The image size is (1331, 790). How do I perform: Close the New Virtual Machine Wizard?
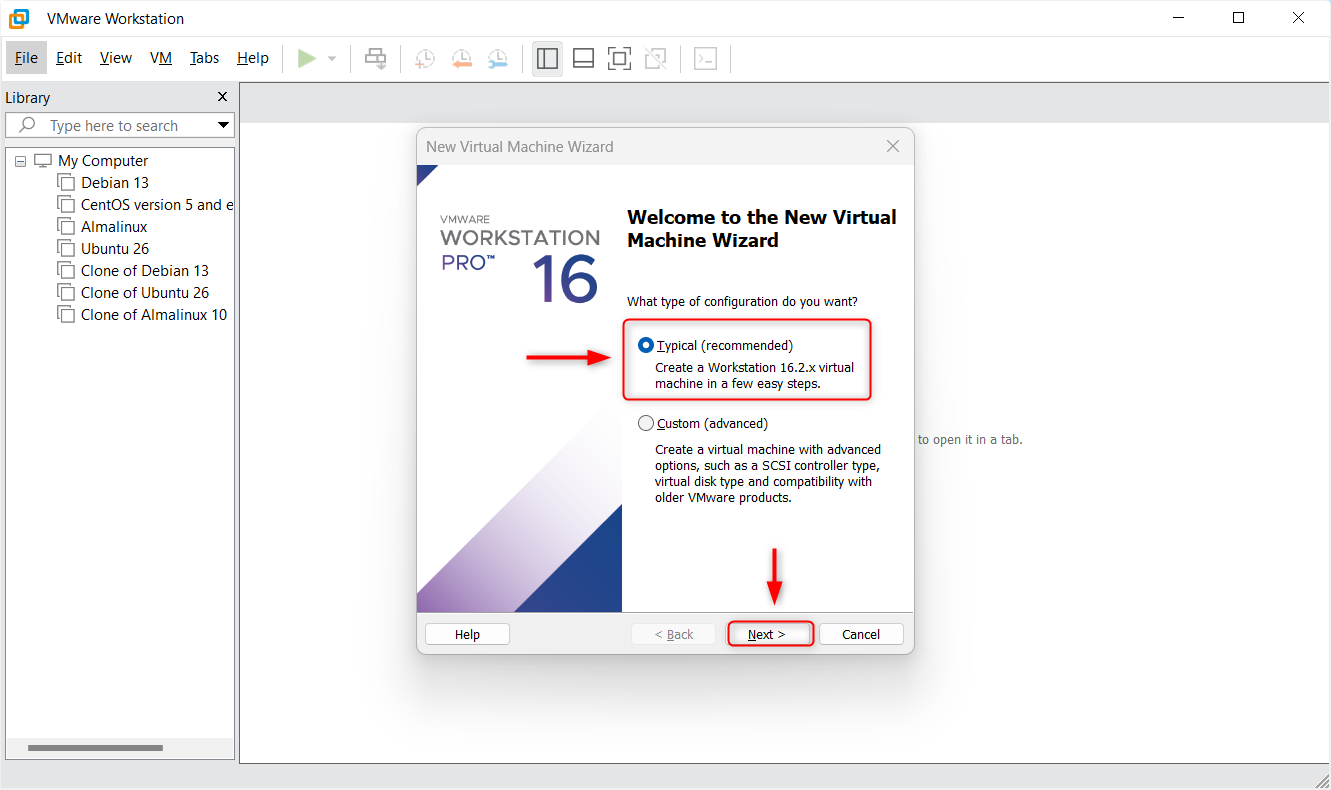(x=893, y=146)
